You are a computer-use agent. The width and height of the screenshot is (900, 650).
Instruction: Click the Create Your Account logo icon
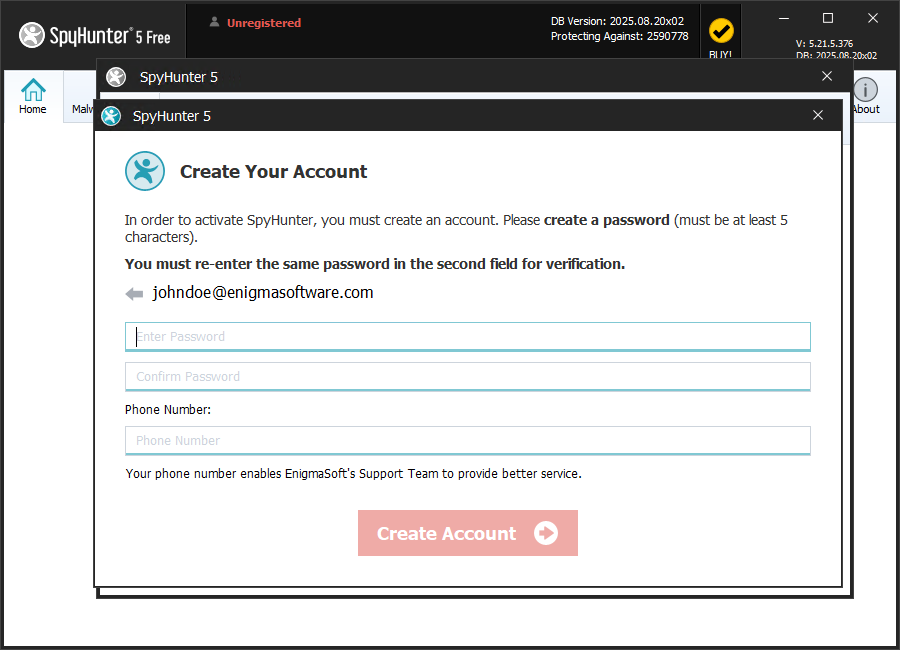[x=144, y=171]
